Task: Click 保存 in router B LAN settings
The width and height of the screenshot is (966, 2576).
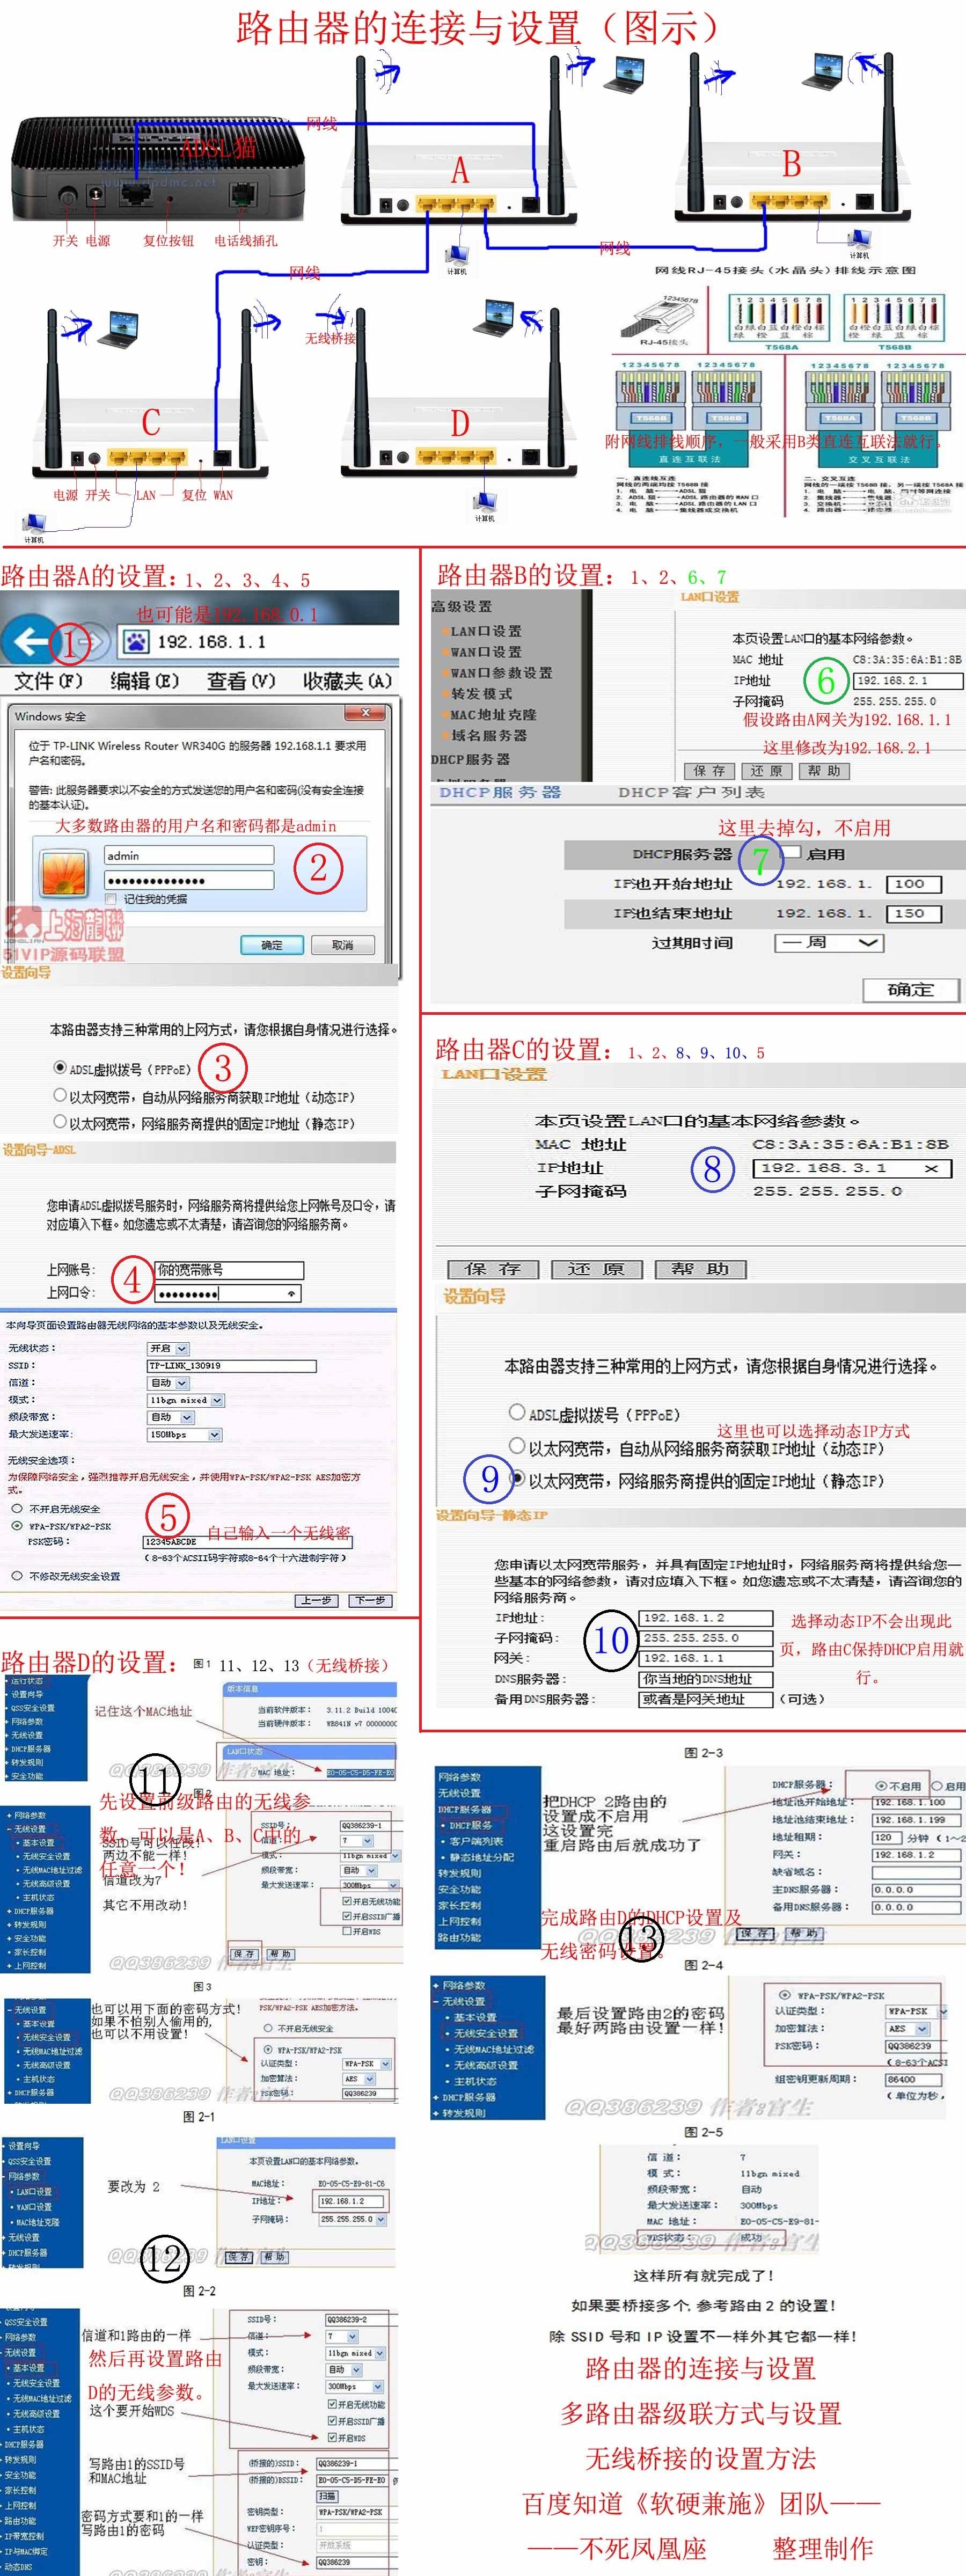Action: click(710, 771)
